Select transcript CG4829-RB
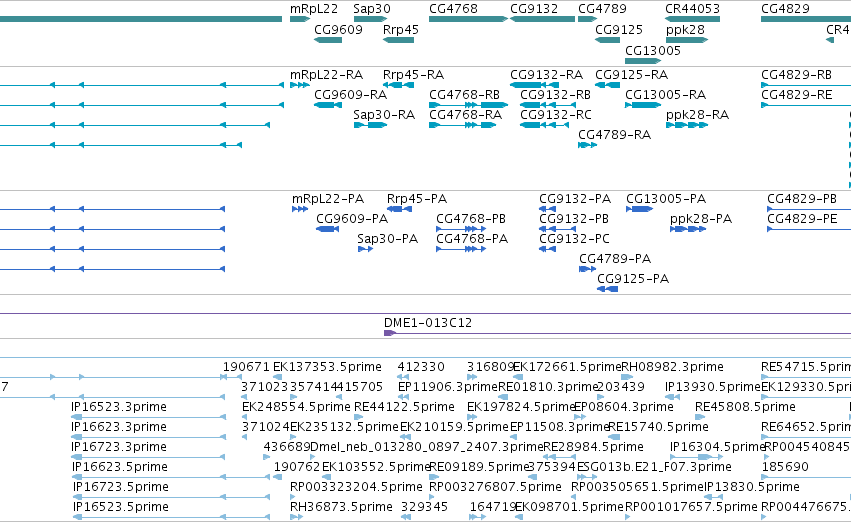This screenshot has width=851, height=522. 796,74
